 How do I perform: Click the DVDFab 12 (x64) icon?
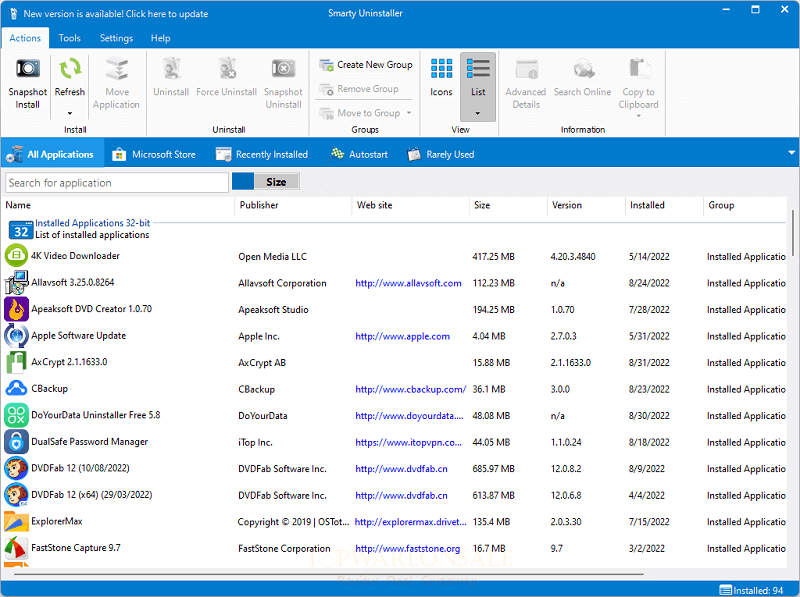click(x=16, y=494)
